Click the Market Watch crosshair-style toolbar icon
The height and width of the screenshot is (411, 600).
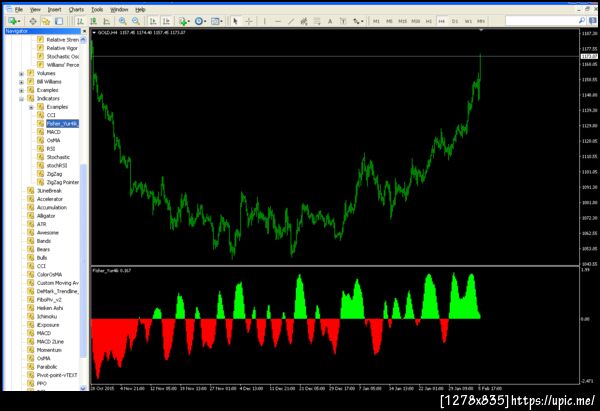tap(33, 21)
